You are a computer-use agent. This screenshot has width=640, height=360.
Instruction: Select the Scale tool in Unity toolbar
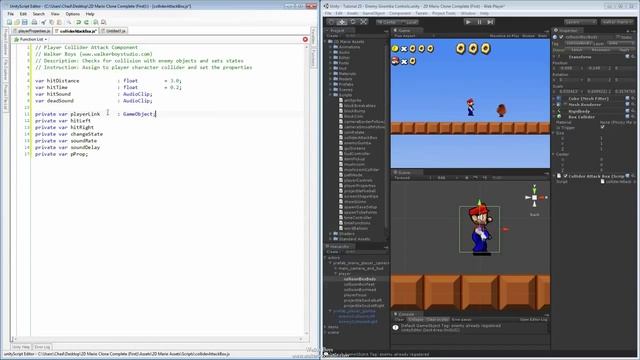[364, 22]
